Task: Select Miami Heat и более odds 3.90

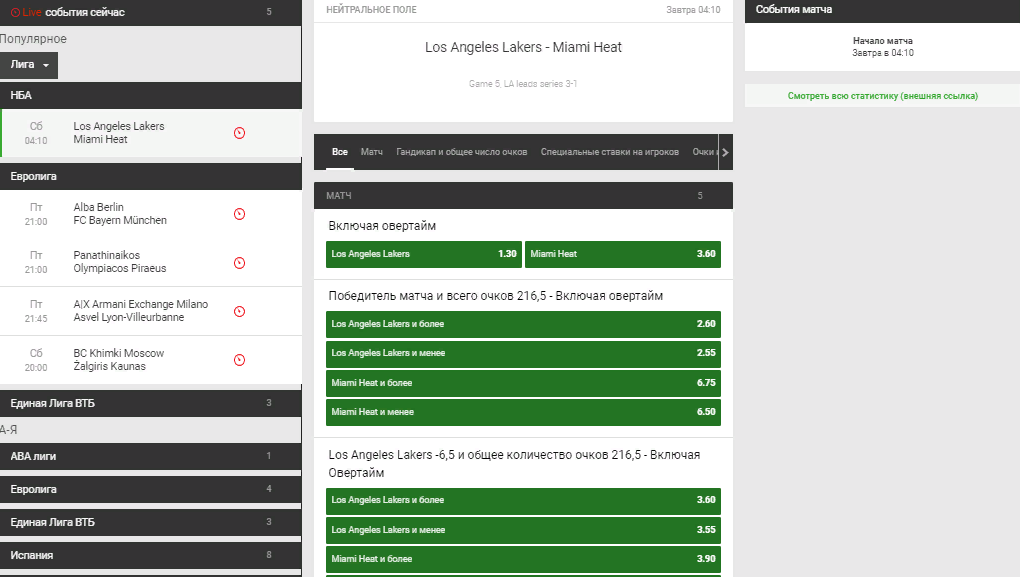Action: pos(523,559)
